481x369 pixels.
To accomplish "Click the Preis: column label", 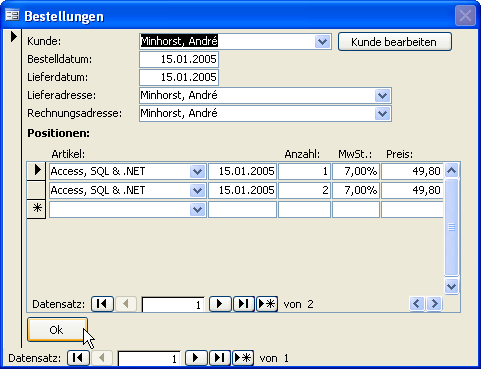I will (x=399, y=154).
